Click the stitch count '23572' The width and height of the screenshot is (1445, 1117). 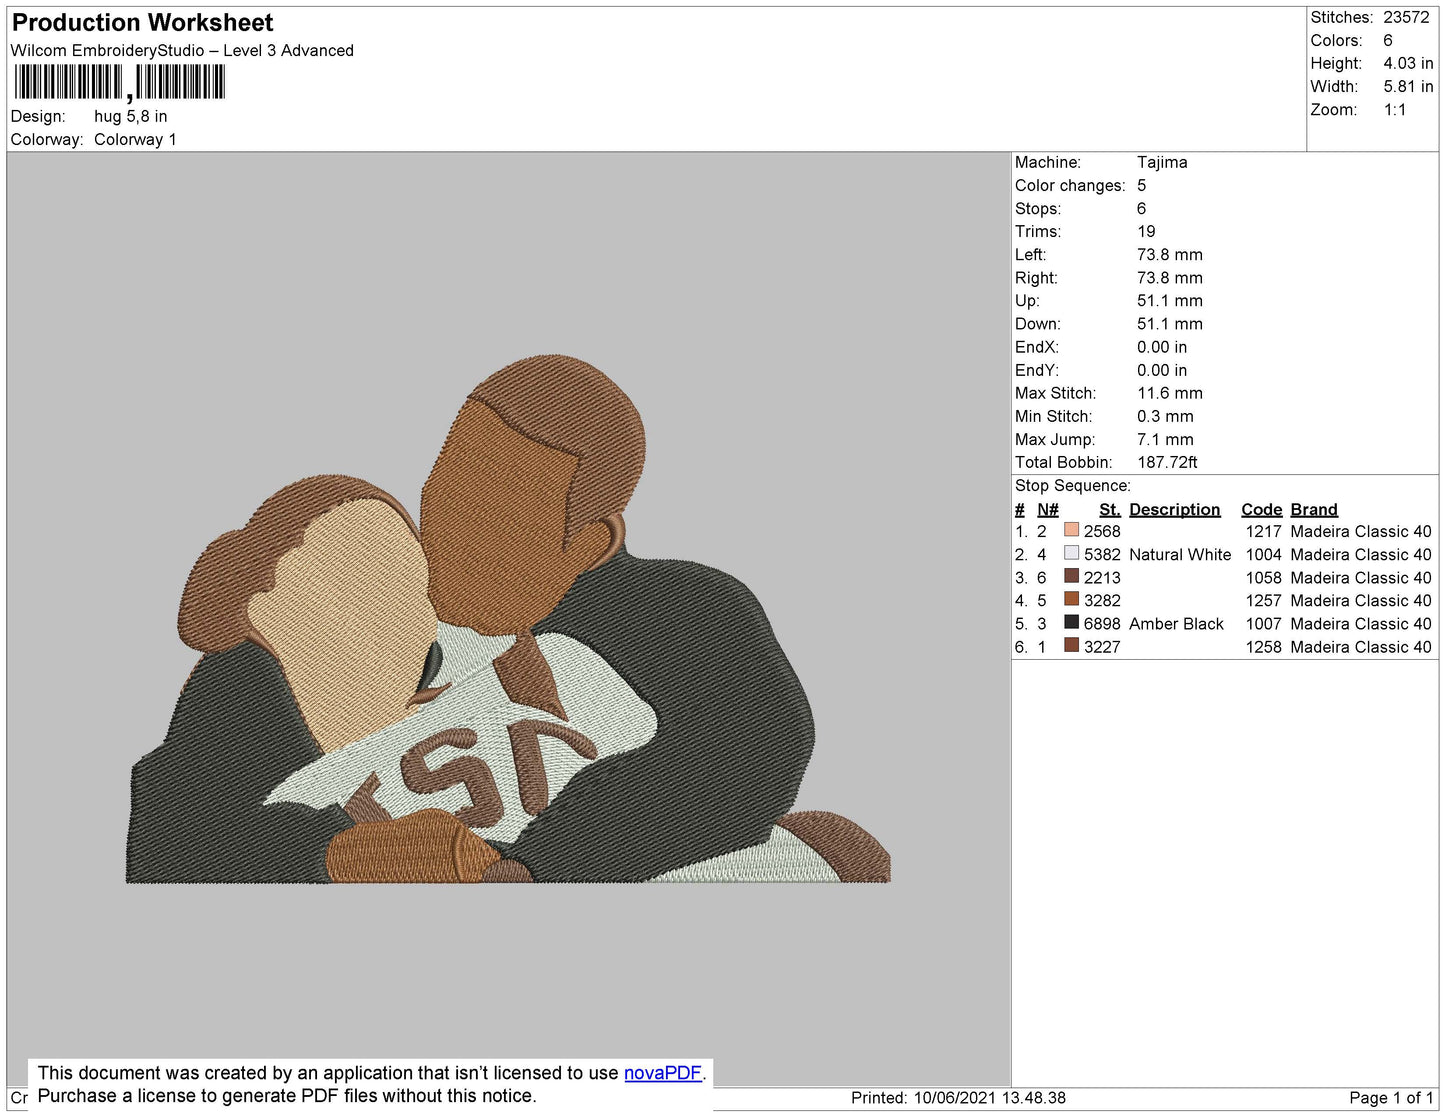coord(1406,17)
